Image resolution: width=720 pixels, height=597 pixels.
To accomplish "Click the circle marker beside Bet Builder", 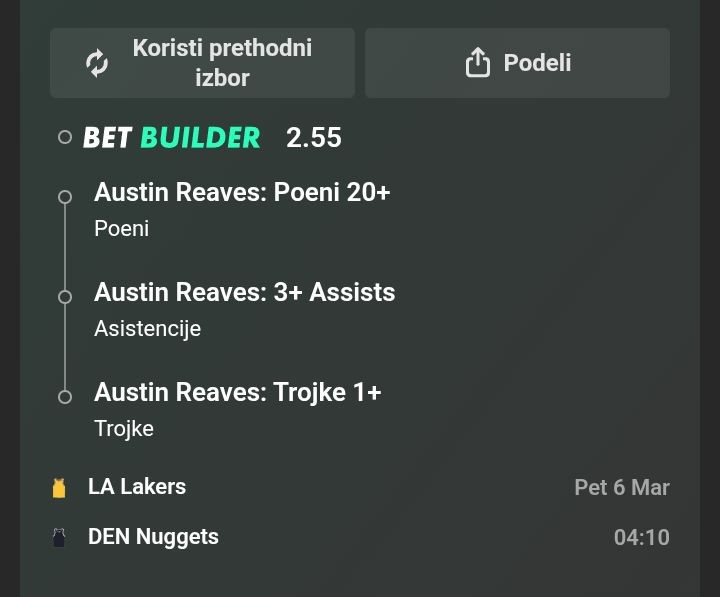I will click(65, 137).
